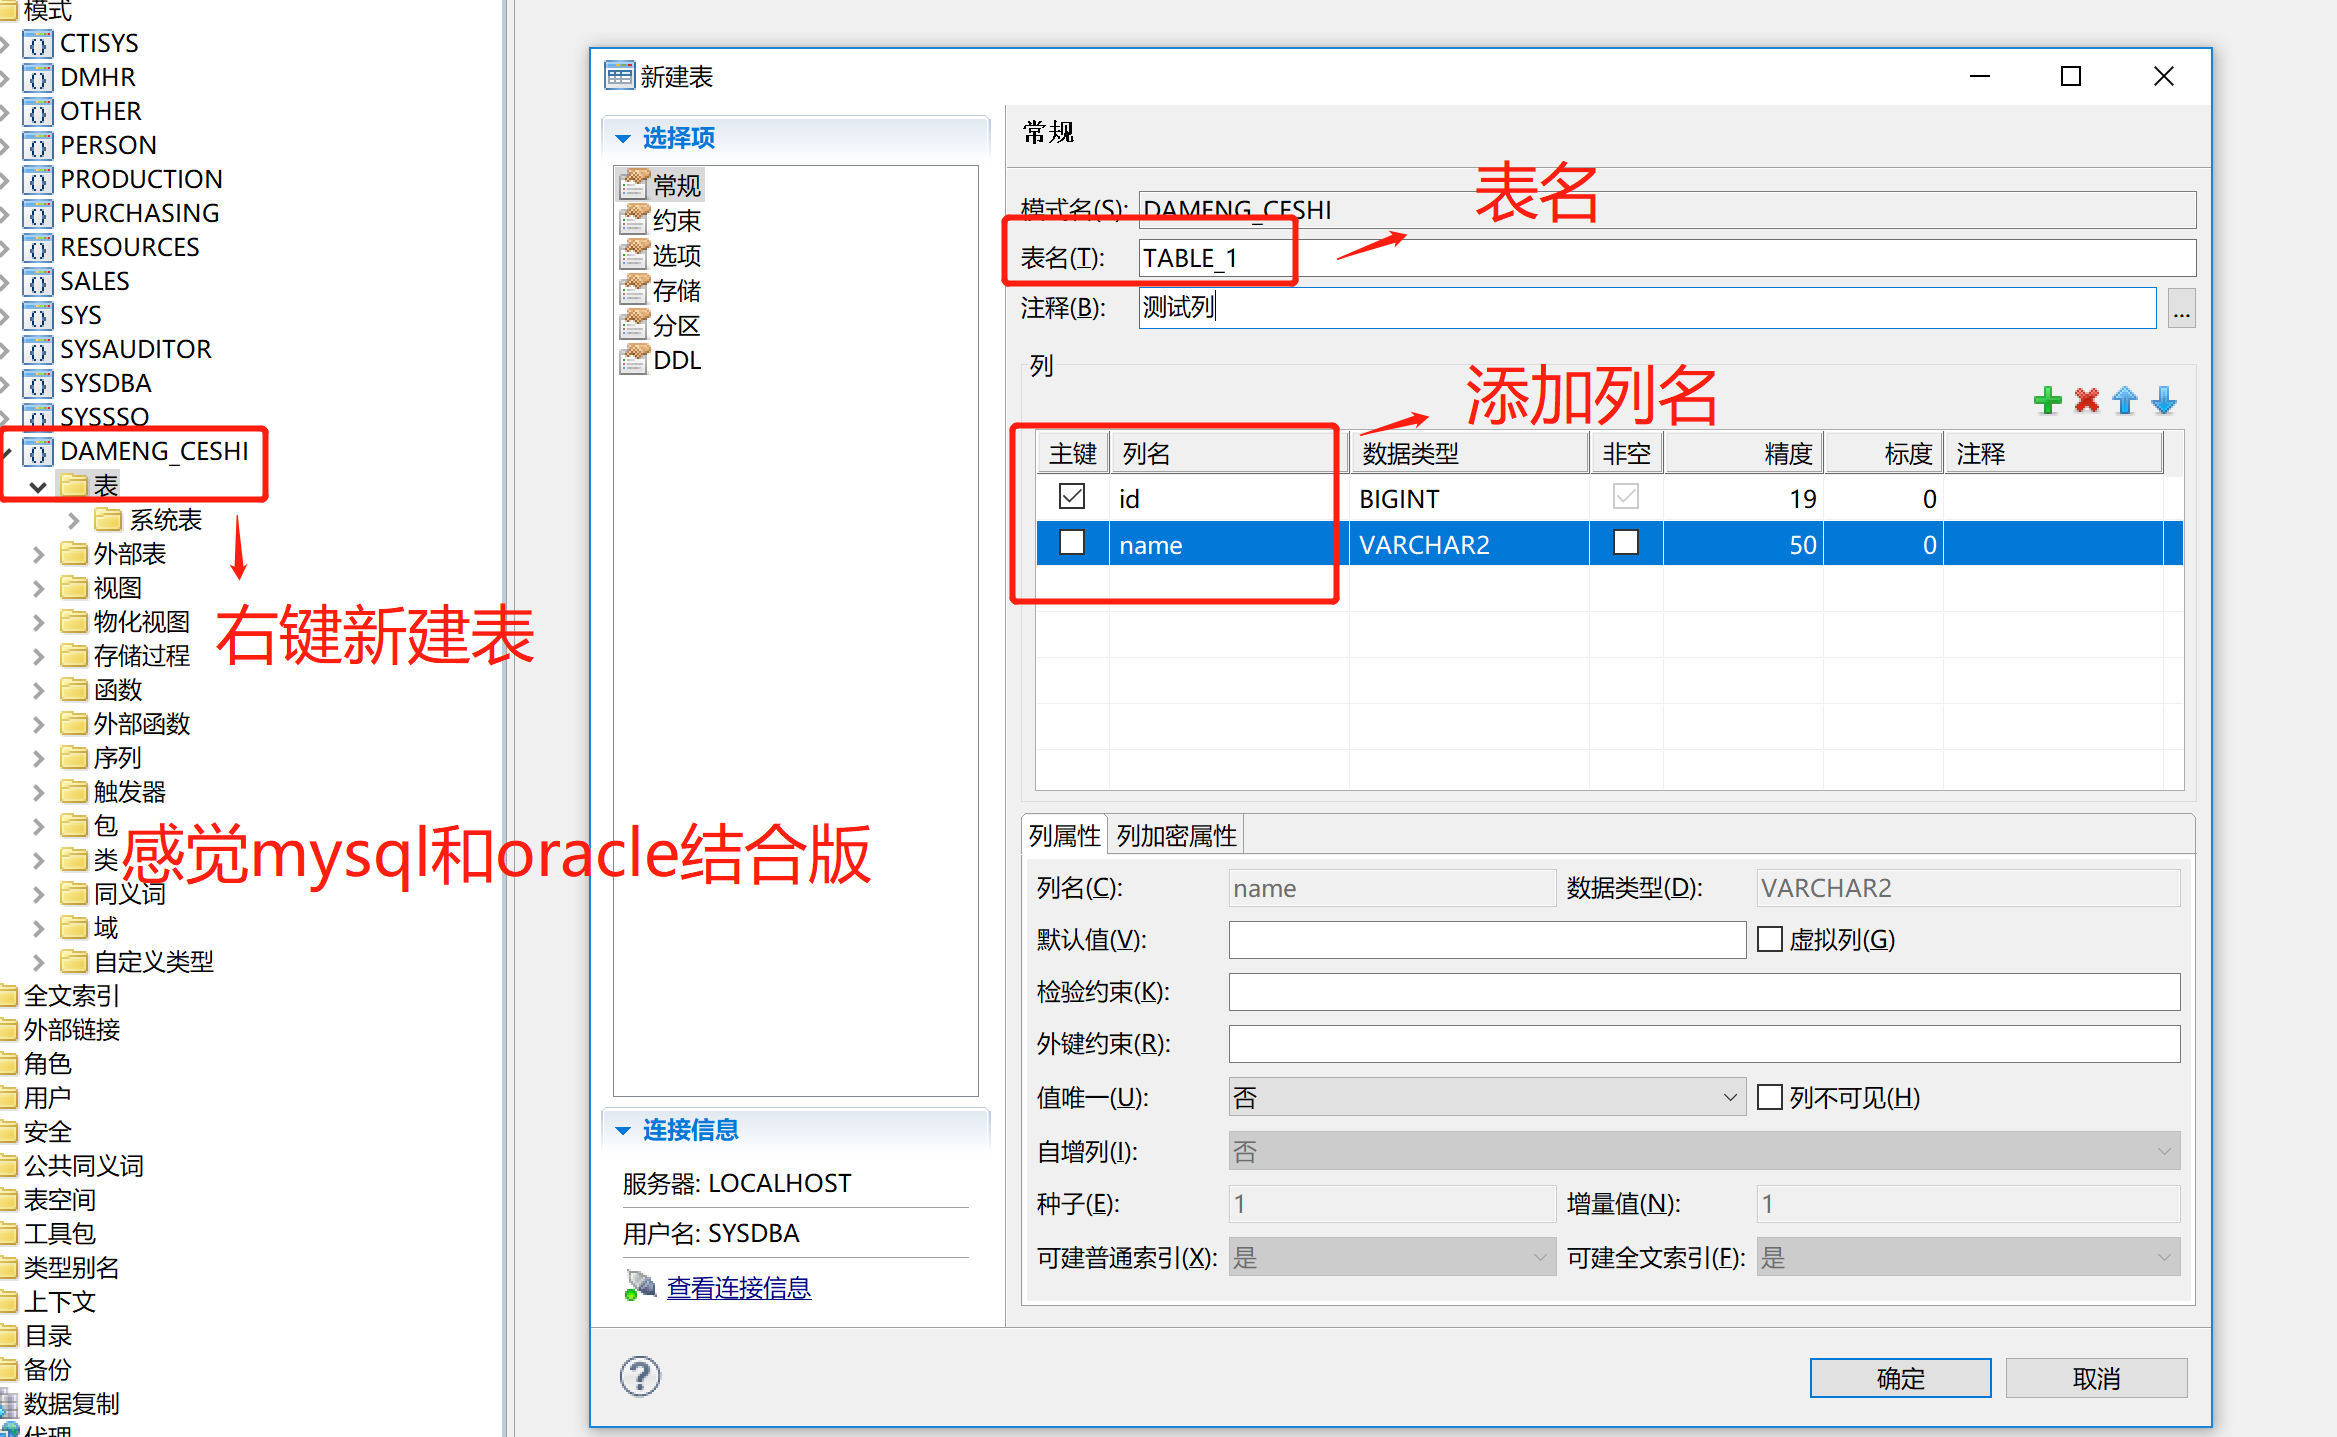
Task: Toggle primary key checkbox for name row
Action: 1072,542
